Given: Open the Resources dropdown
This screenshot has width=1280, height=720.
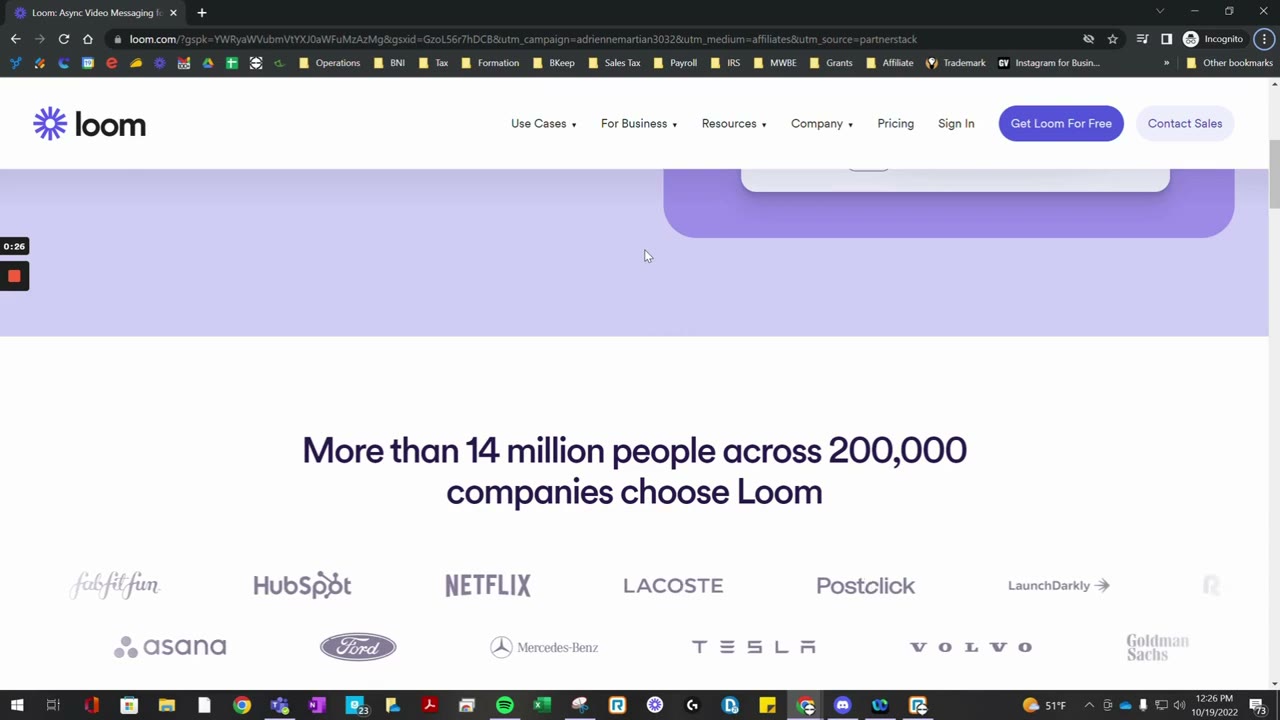Looking at the screenshot, I should tap(734, 124).
